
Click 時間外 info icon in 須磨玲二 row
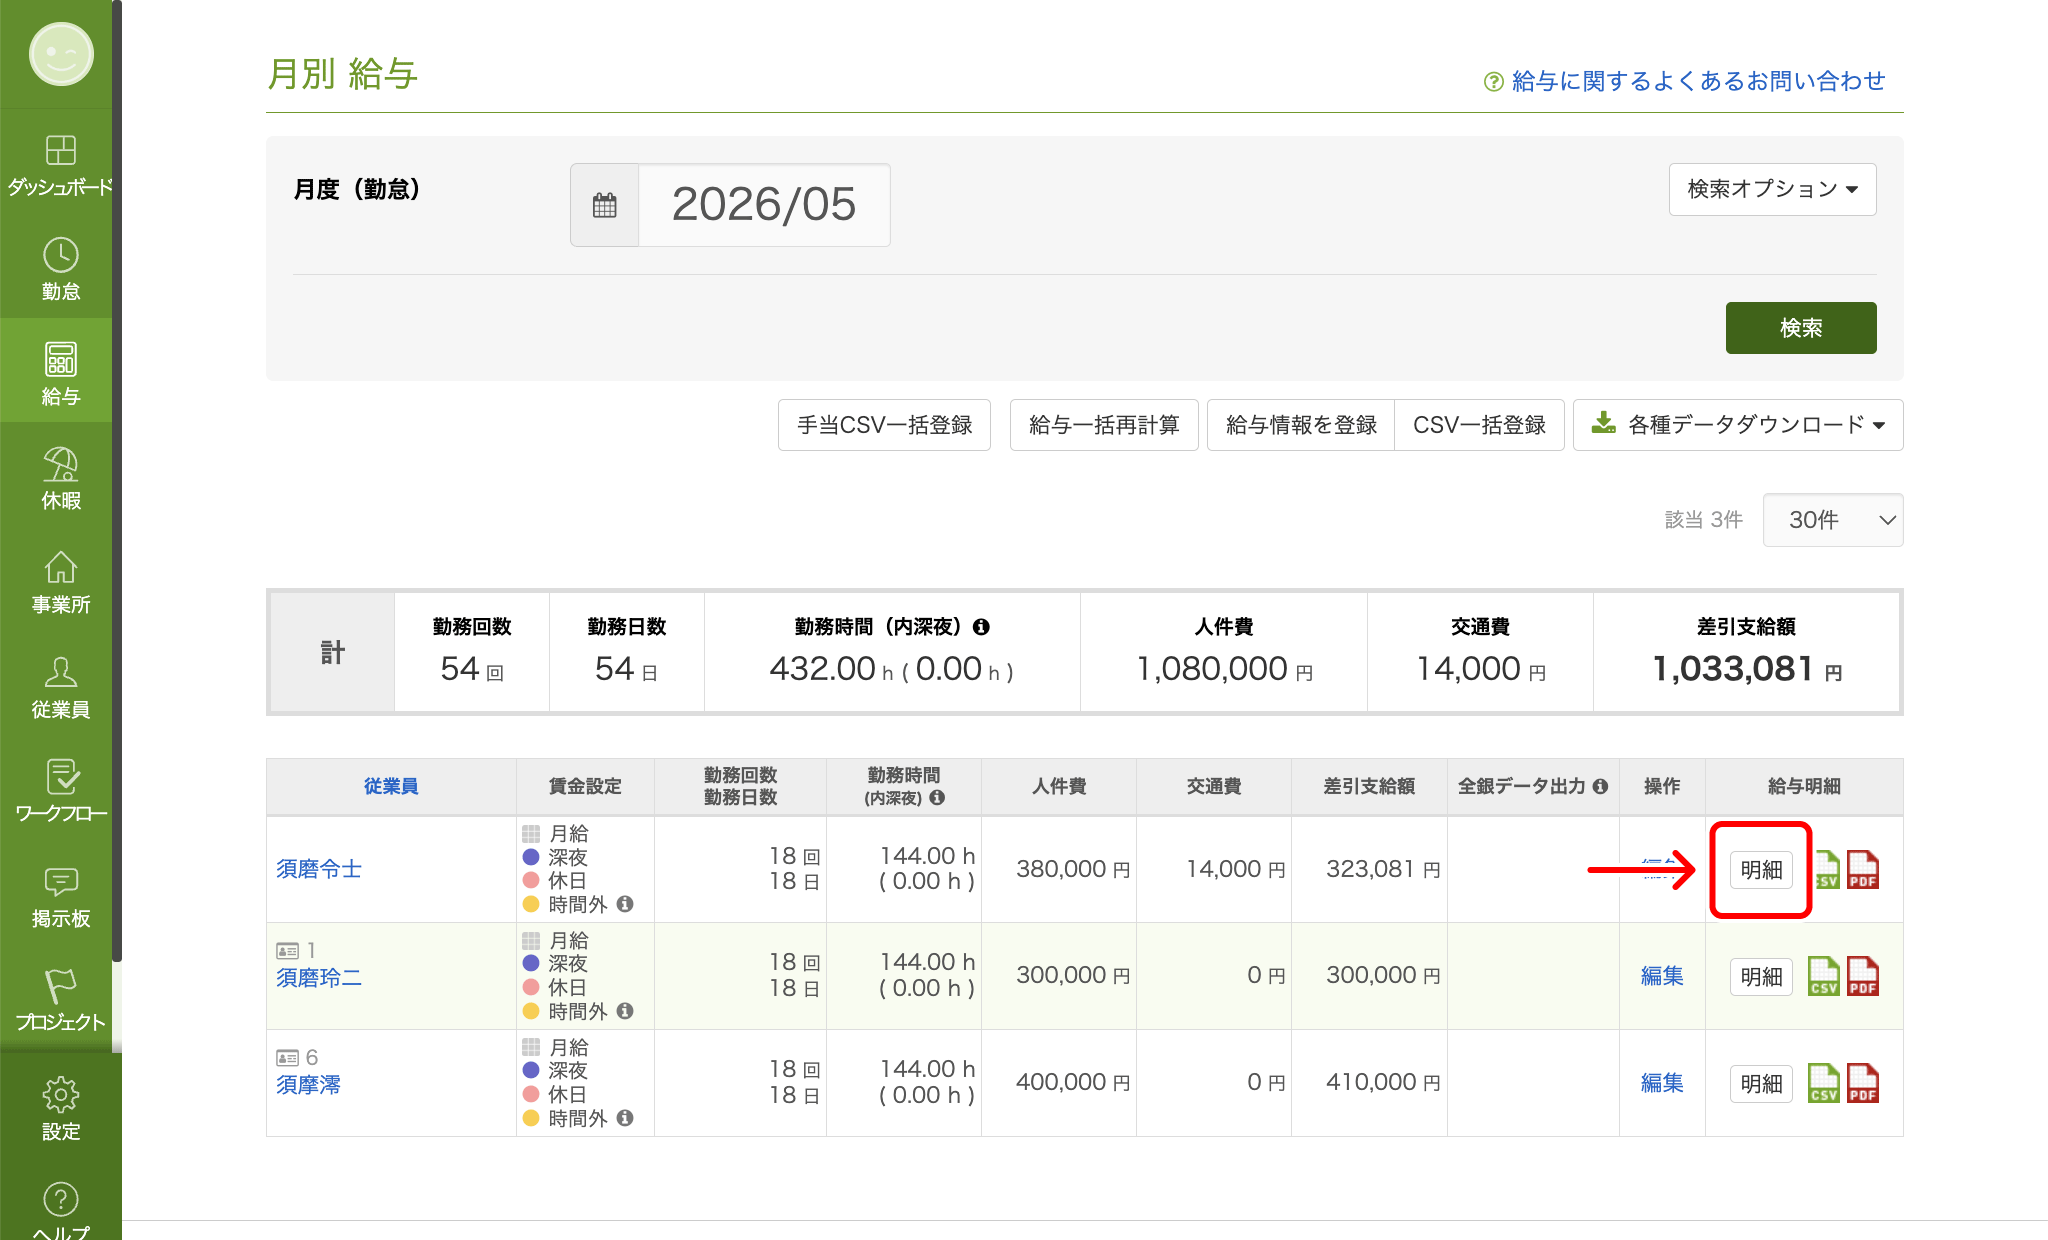click(625, 1011)
